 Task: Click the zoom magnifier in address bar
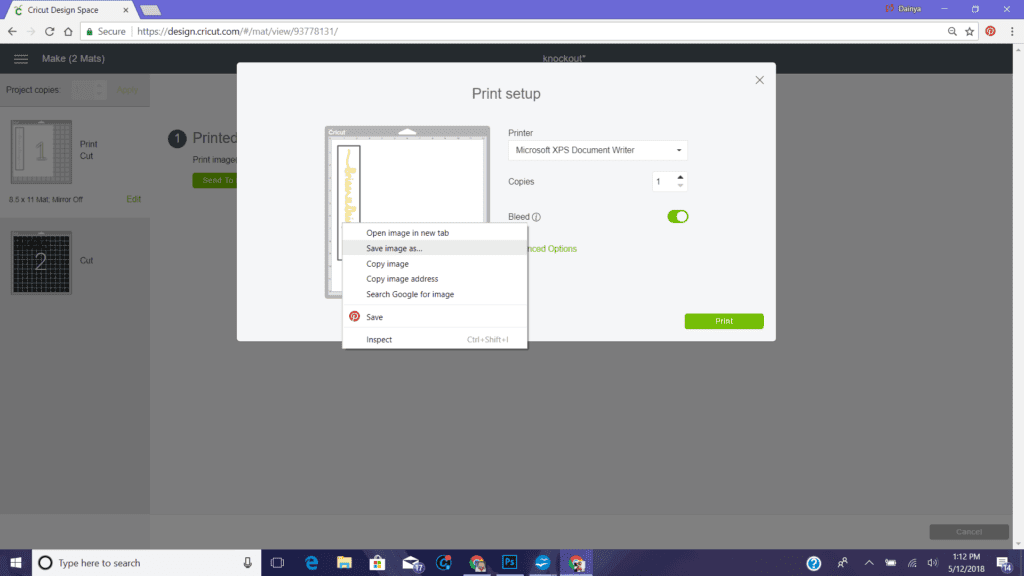[952, 31]
